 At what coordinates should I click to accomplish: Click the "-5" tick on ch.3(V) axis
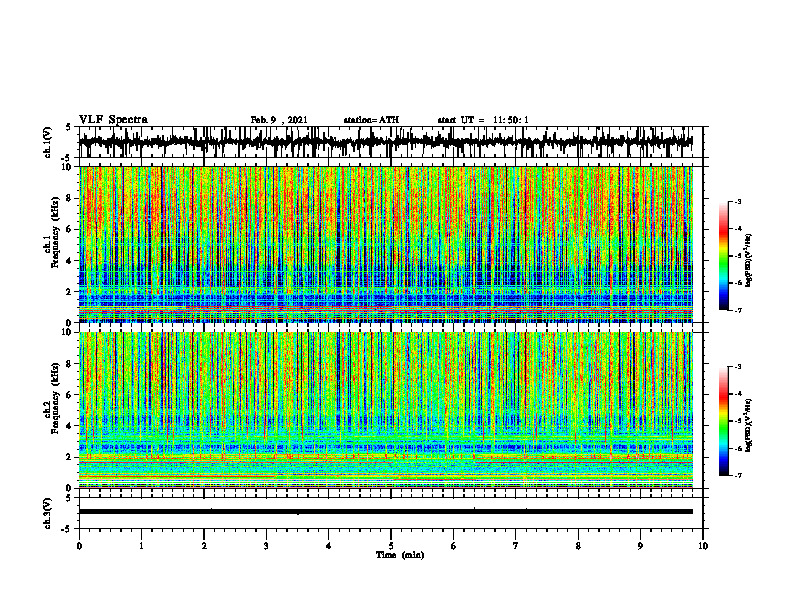(x=66, y=529)
